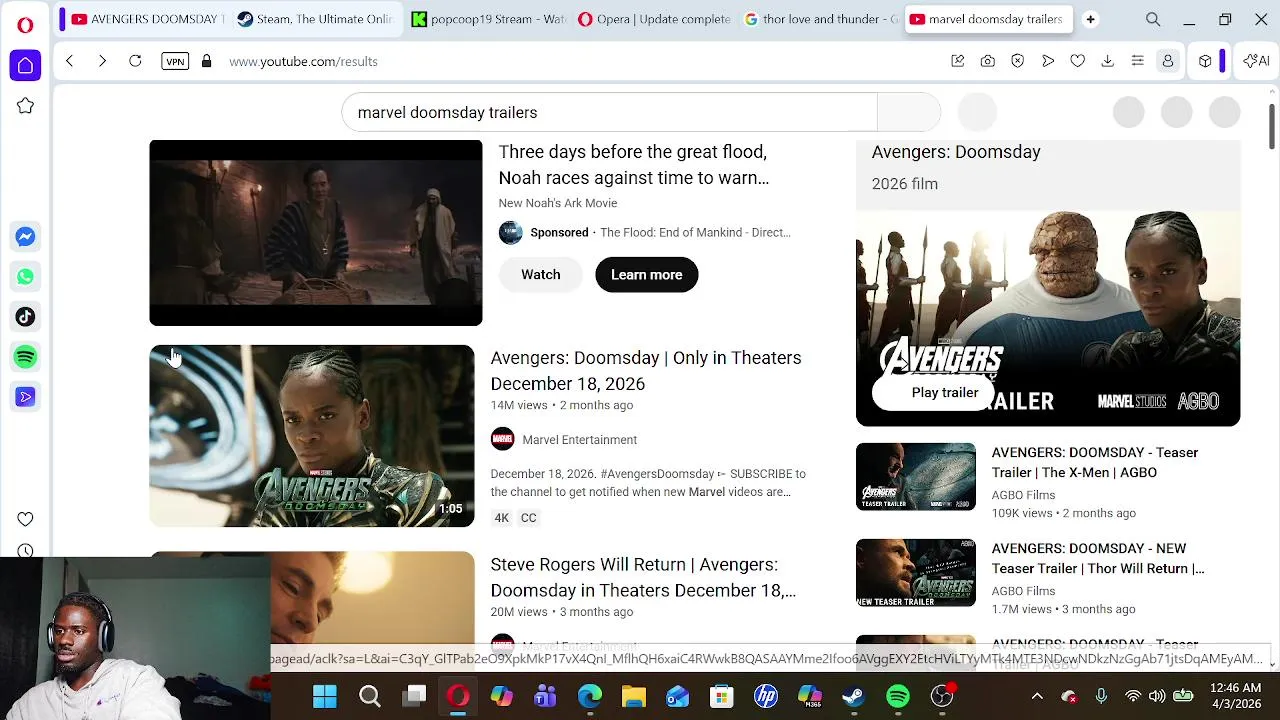The height and width of the screenshot is (720, 1280).
Task: Go forward to next page
Action: [x=102, y=61]
